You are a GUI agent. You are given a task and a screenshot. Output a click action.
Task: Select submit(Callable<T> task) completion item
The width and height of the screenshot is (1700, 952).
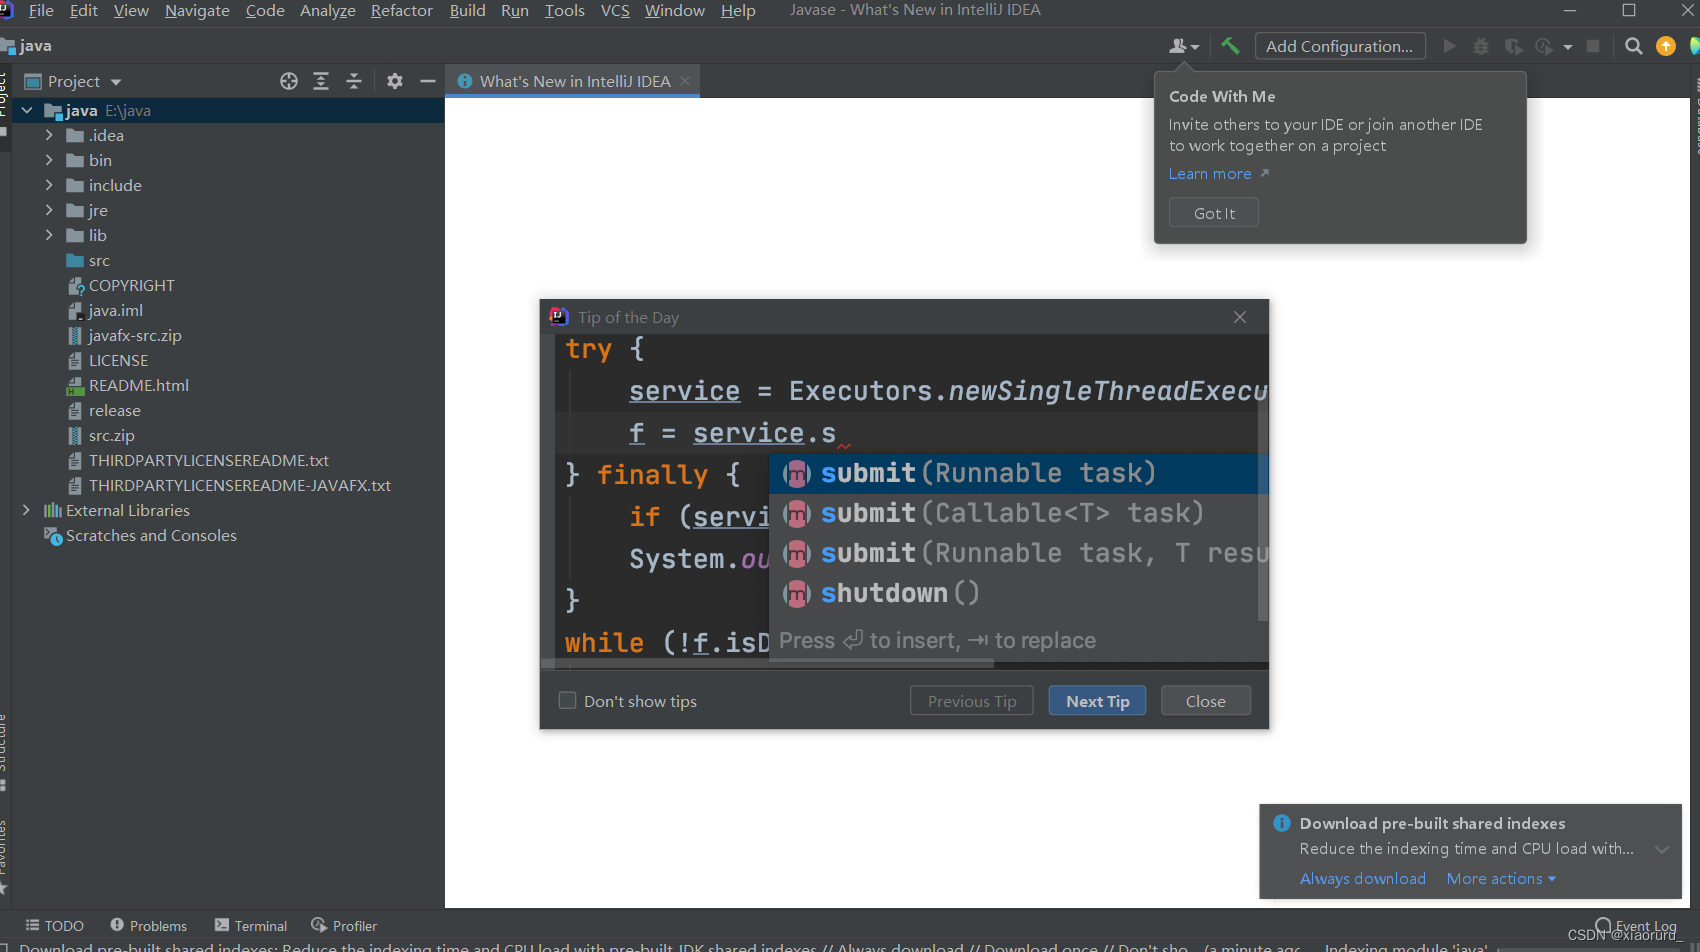point(1018,513)
